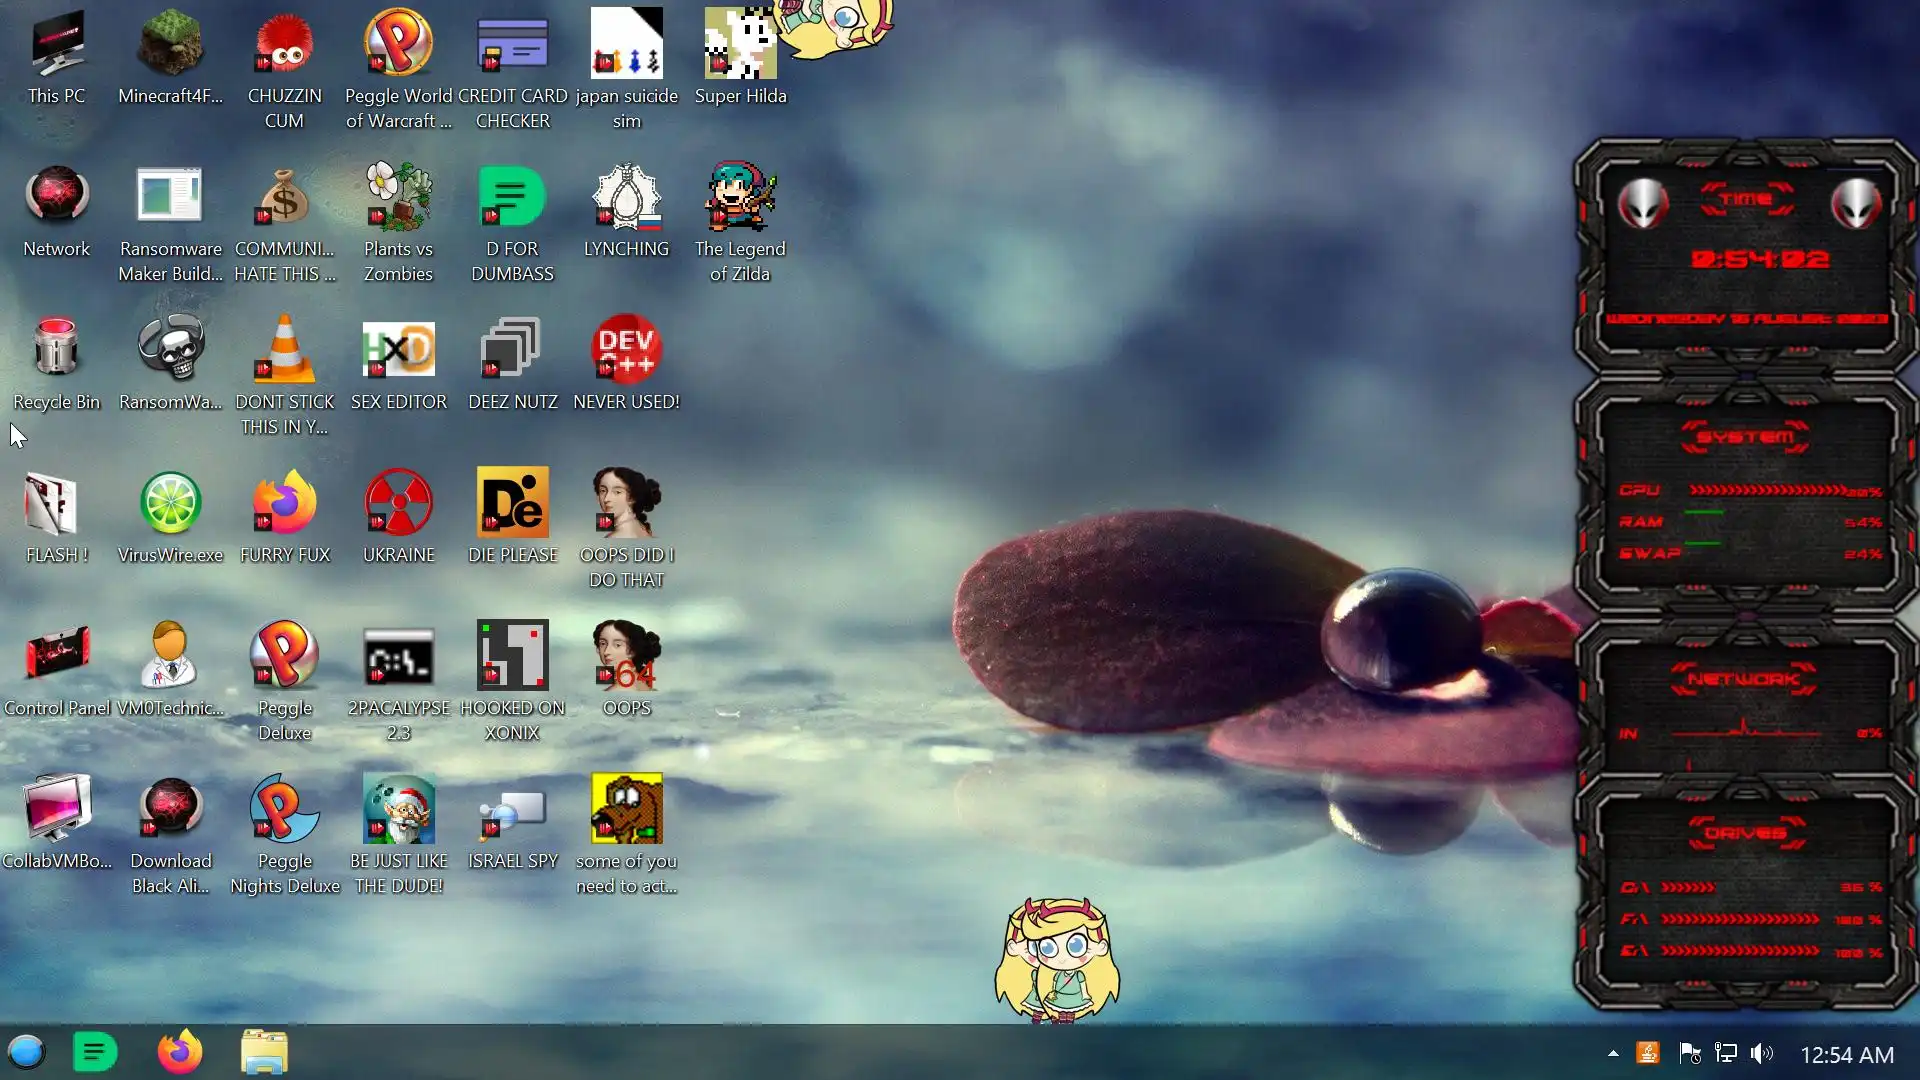Open File Explorer from the taskbar
This screenshot has width=1920, height=1080.
pyautogui.click(x=264, y=1052)
